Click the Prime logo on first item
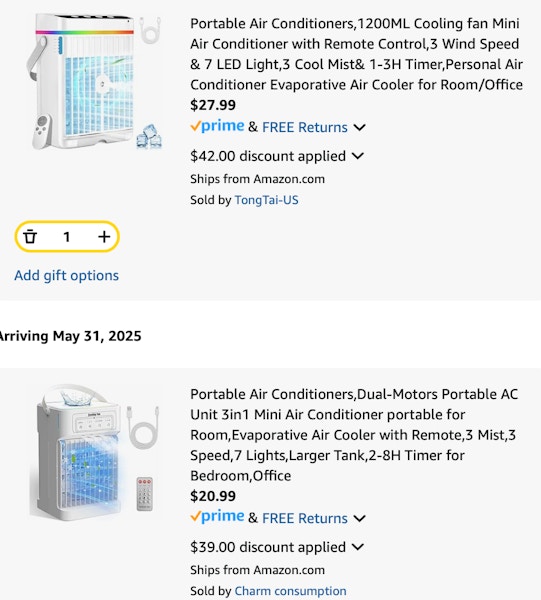 [x=217, y=126]
